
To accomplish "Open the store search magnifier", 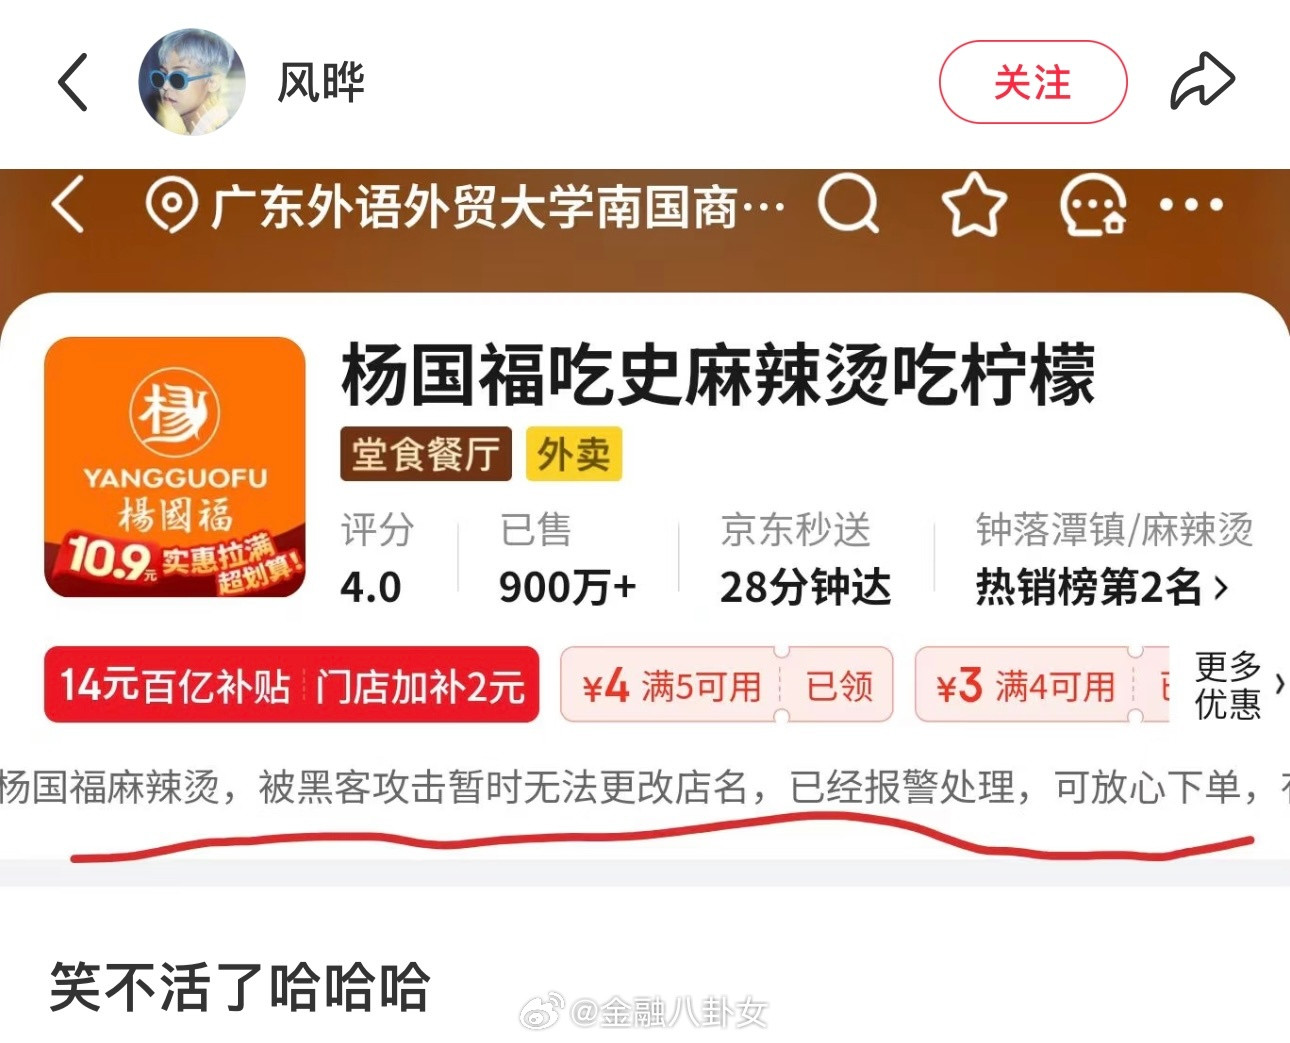I will click(849, 204).
